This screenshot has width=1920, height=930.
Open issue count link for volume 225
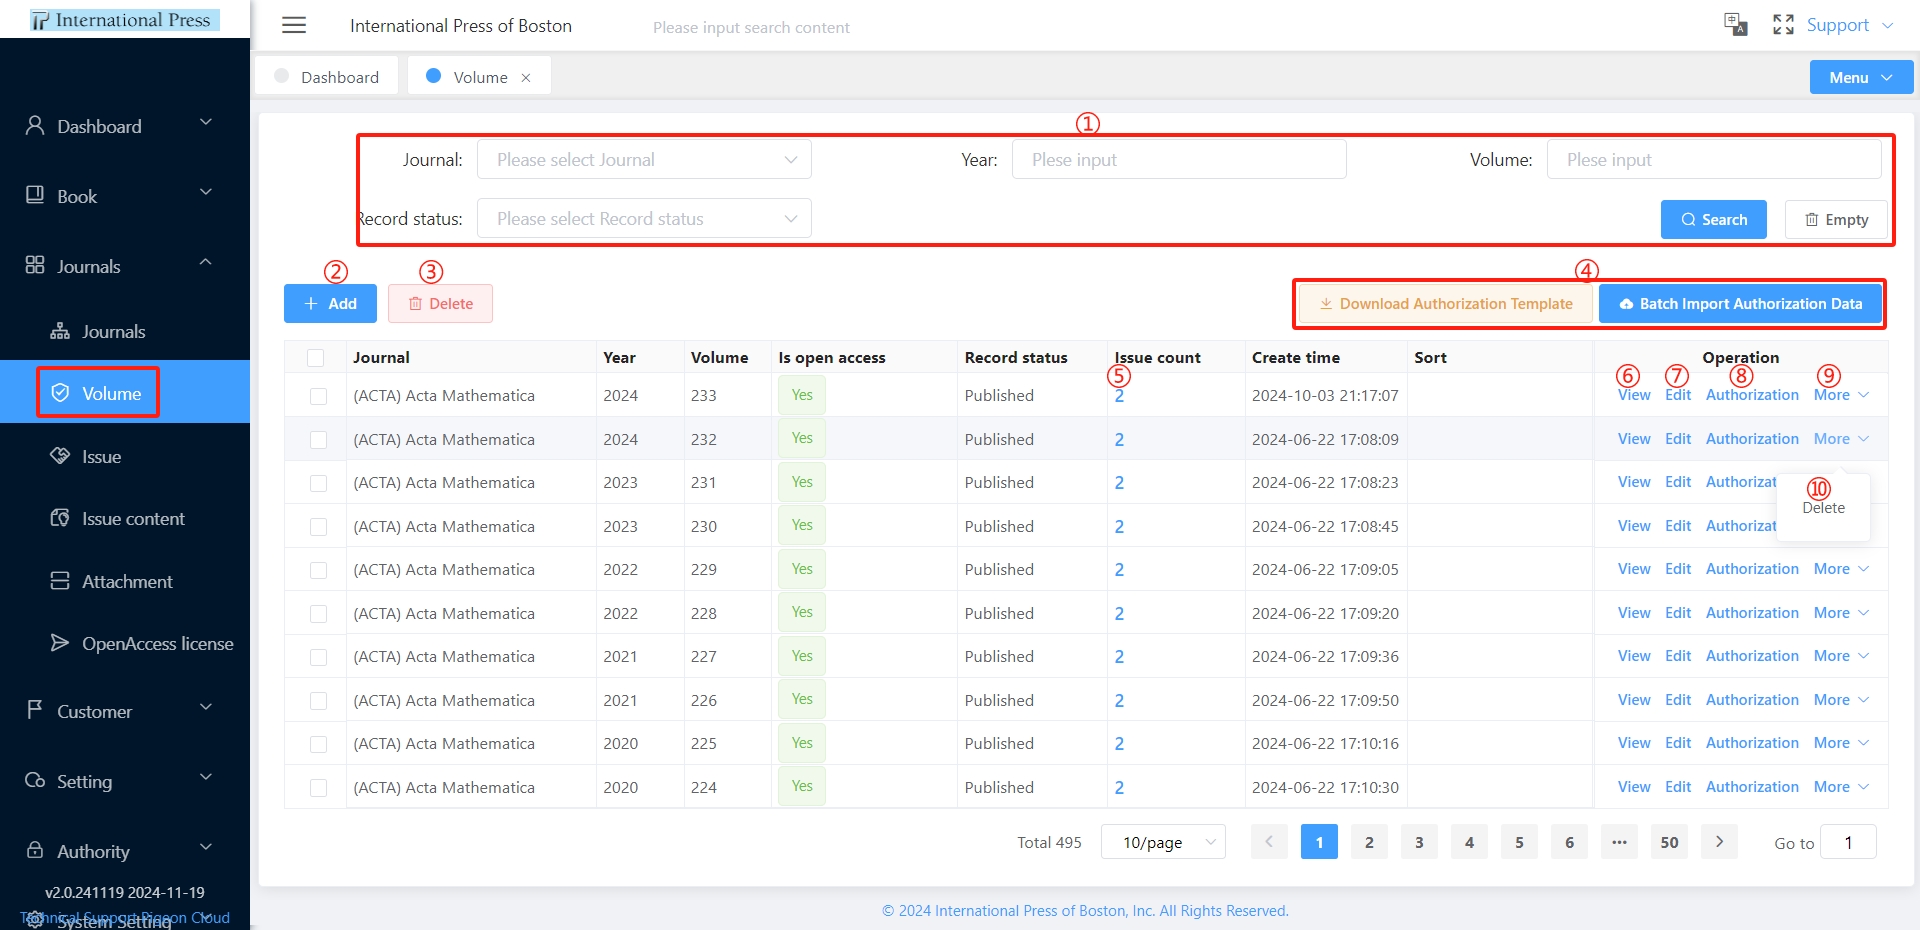(x=1119, y=744)
